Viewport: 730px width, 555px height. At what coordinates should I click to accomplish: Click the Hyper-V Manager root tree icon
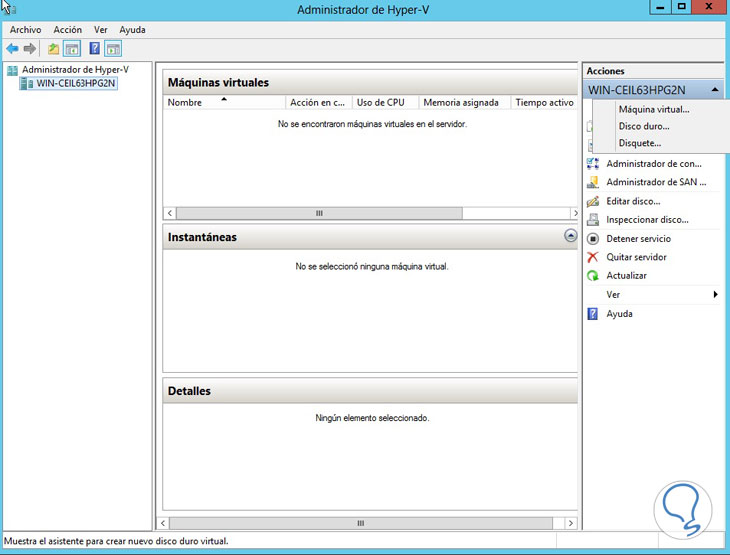pos(13,70)
